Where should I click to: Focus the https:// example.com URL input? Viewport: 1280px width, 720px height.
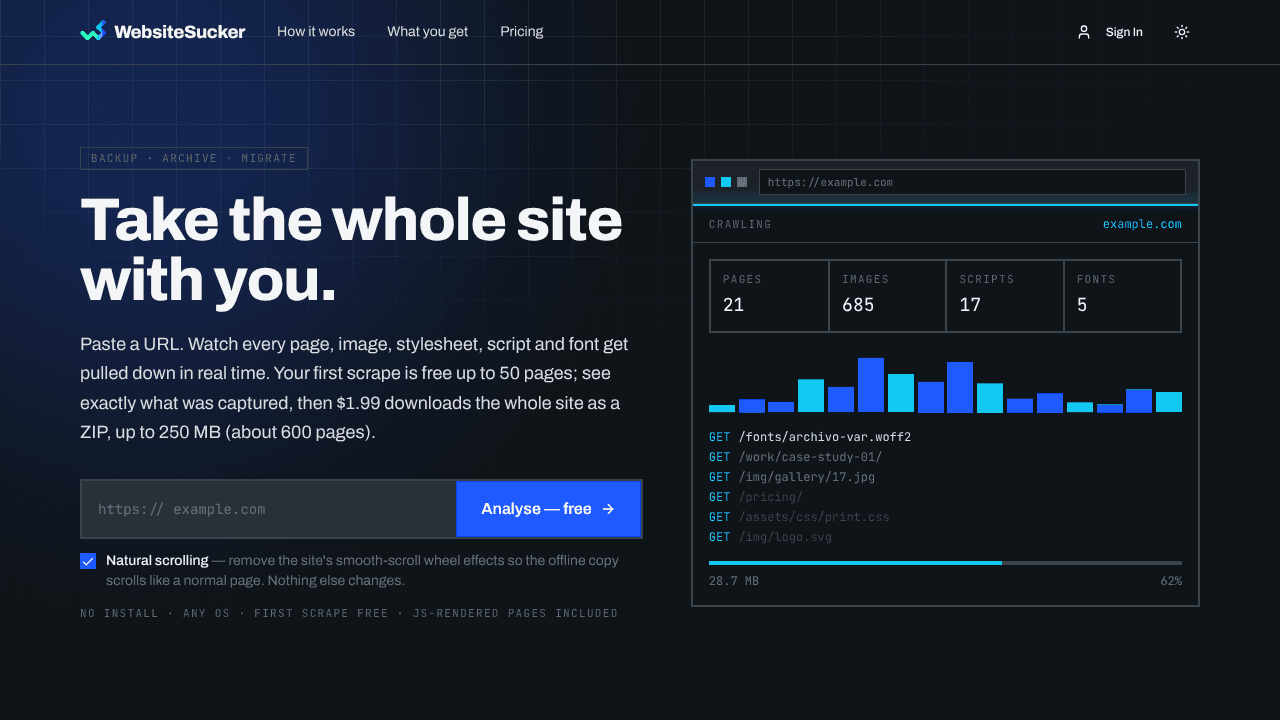tap(269, 509)
